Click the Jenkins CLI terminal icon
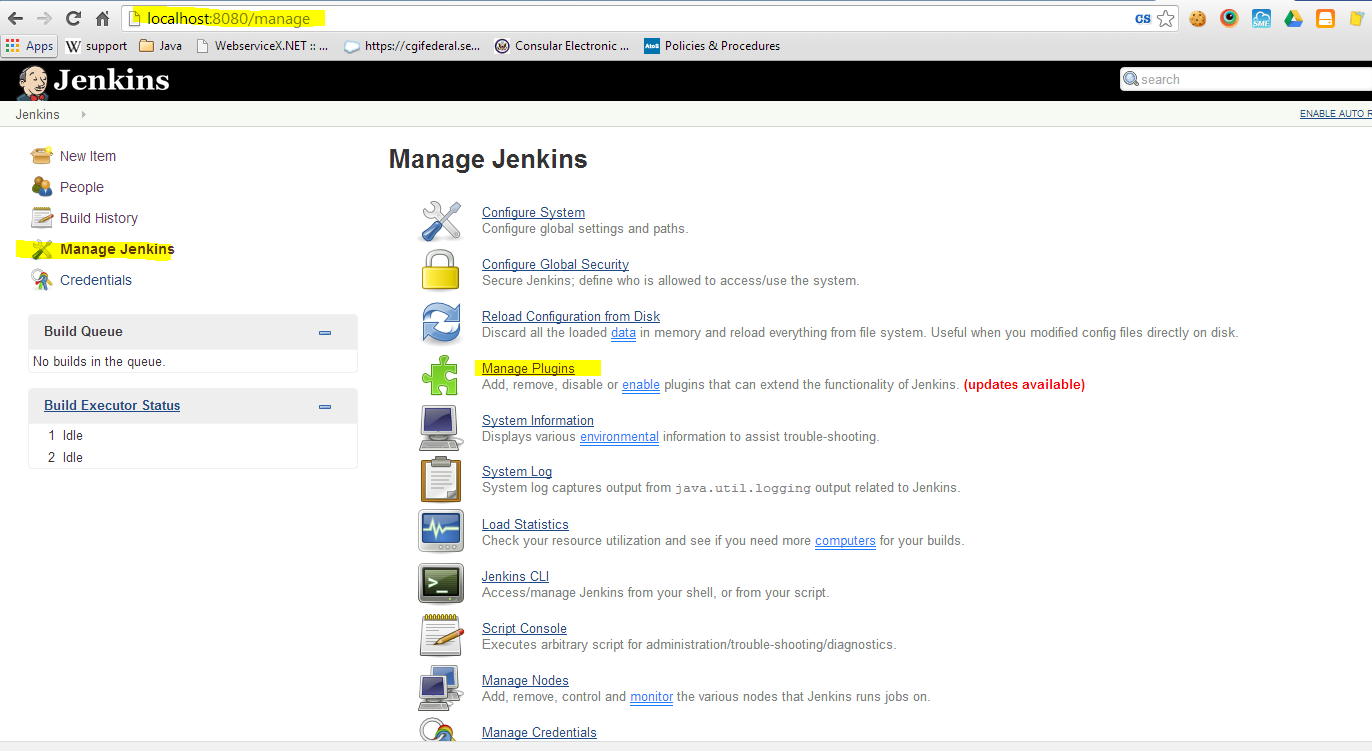Viewport: 1372px width, 751px height. tap(440, 584)
